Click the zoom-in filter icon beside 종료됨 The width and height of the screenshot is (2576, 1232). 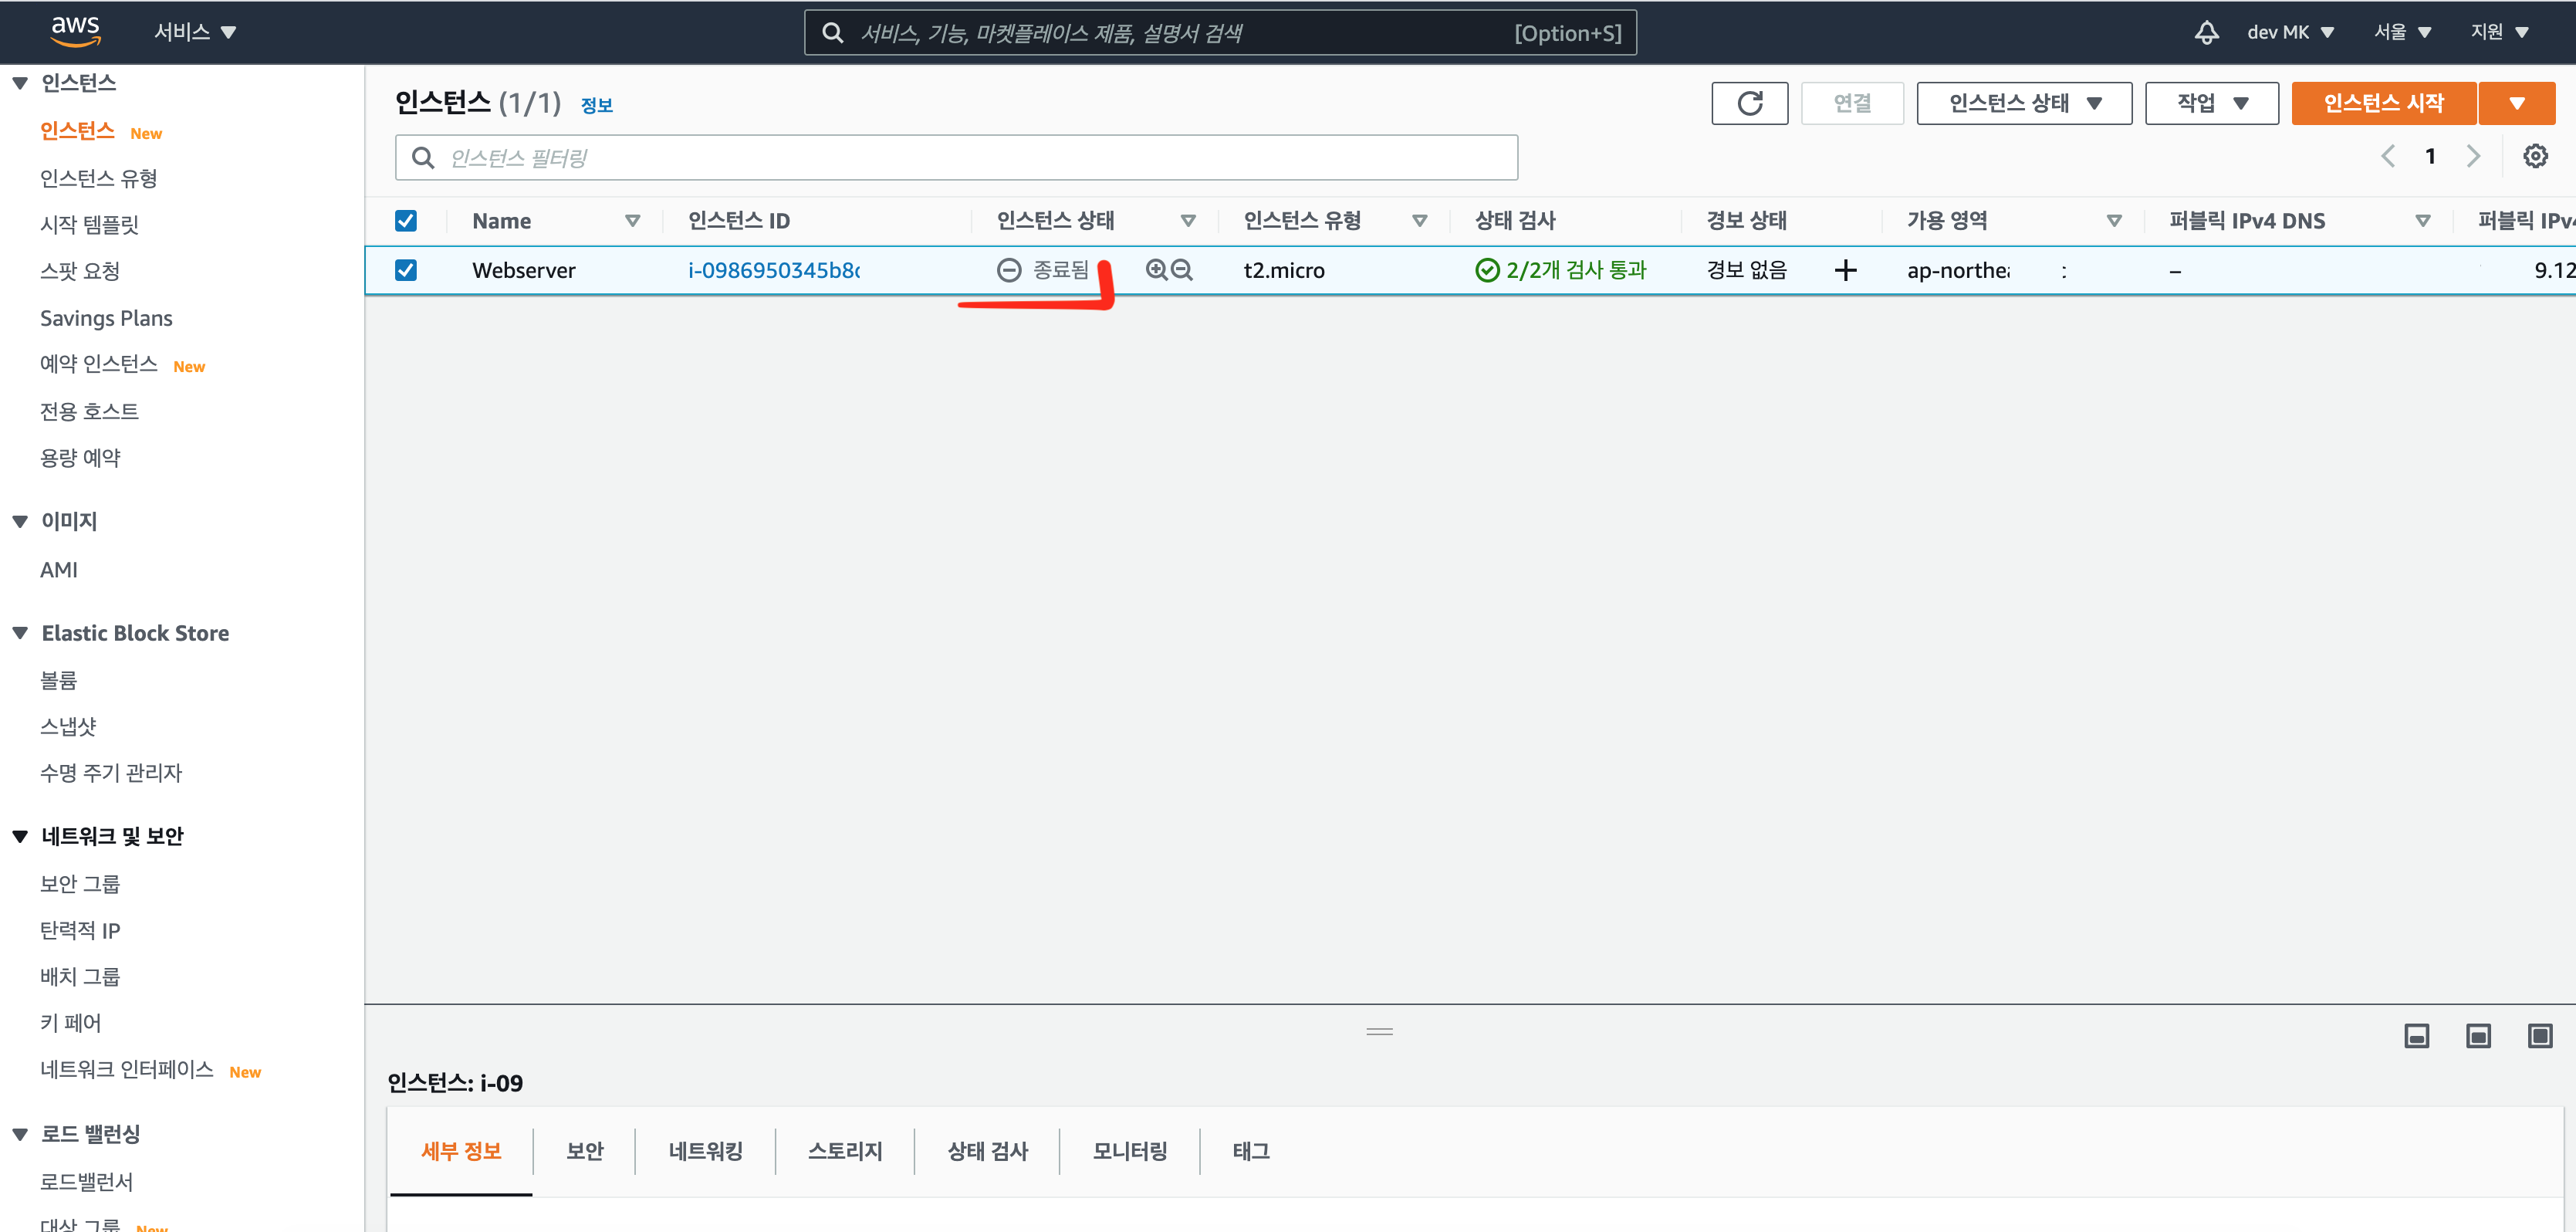click(x=1156, y=270)
